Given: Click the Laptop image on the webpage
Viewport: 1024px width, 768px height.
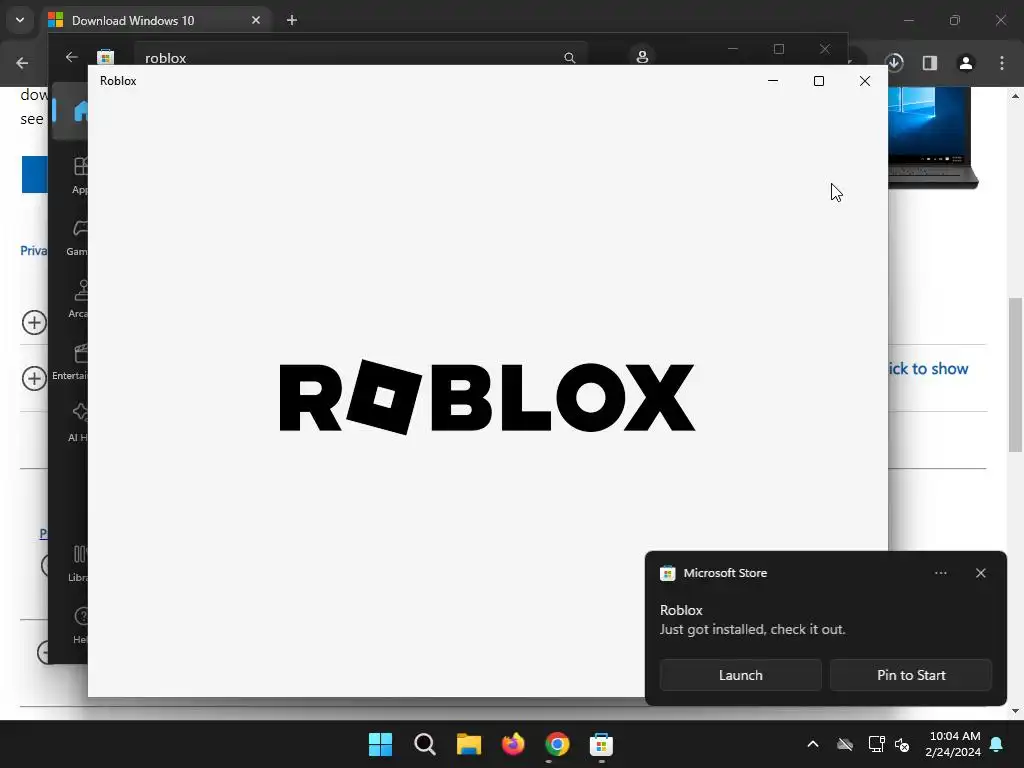Looking at the screenshot, I should click(932, 138).
